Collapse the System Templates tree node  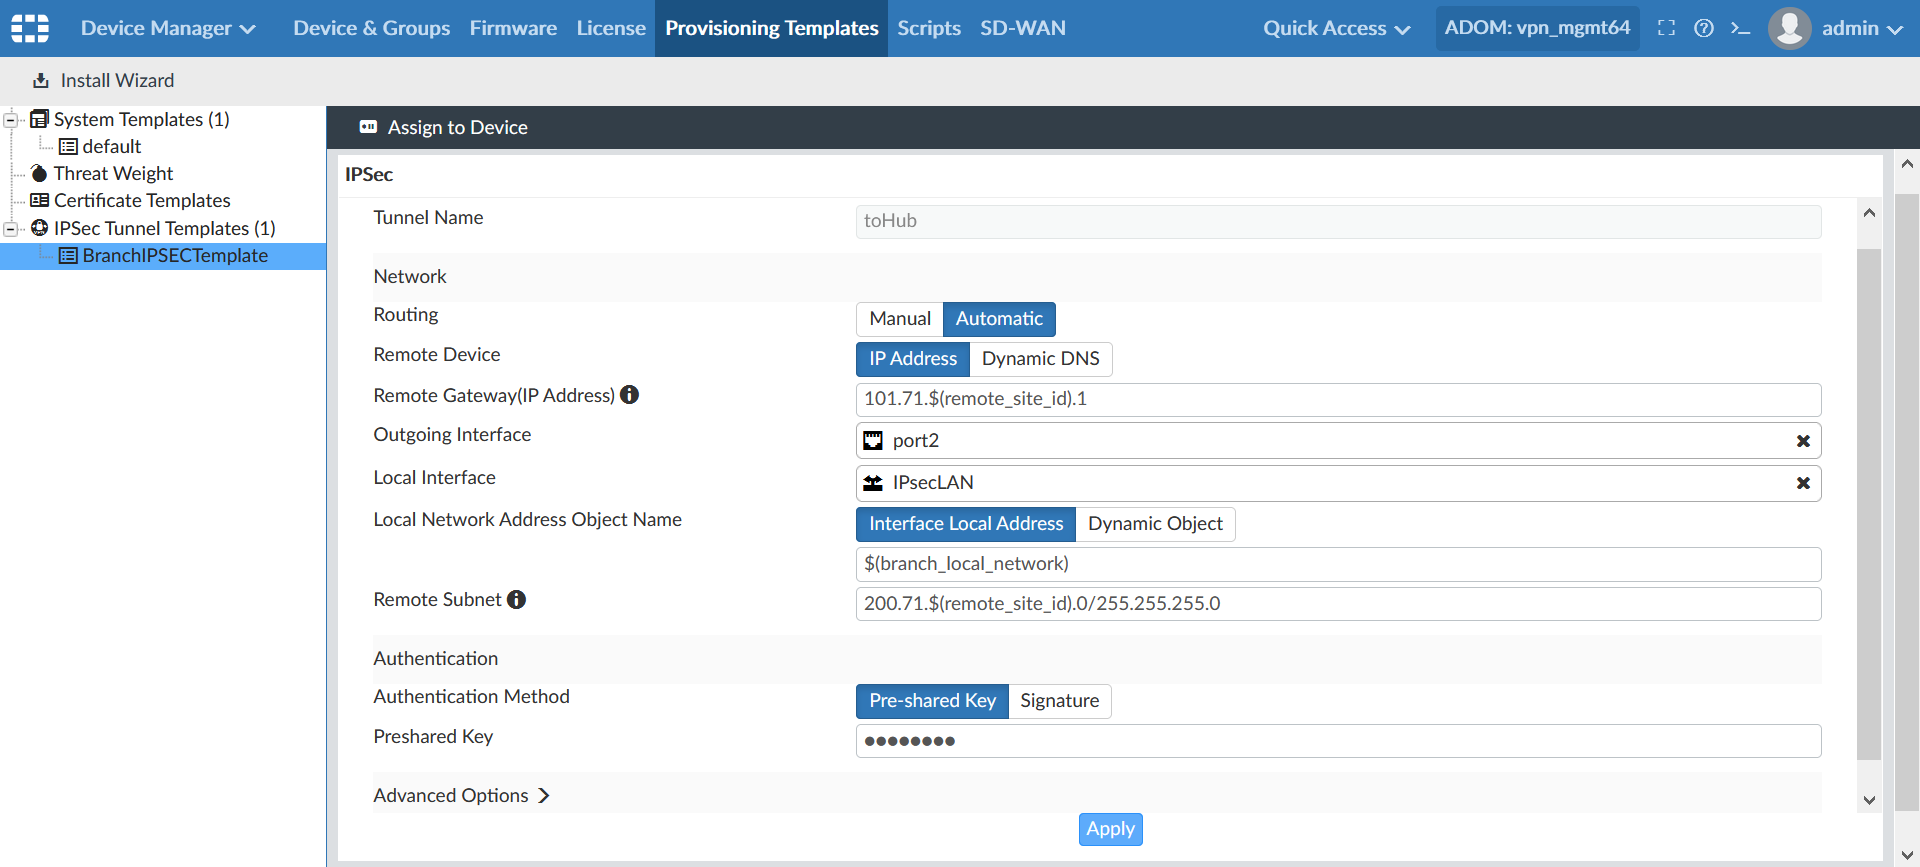click(x=10, y=120)
